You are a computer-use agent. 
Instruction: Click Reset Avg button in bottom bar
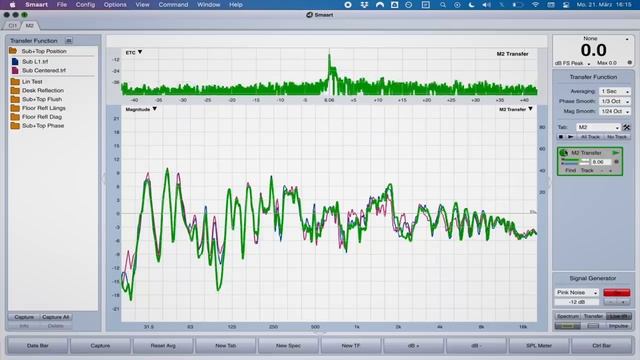click(x=163, y=346)
